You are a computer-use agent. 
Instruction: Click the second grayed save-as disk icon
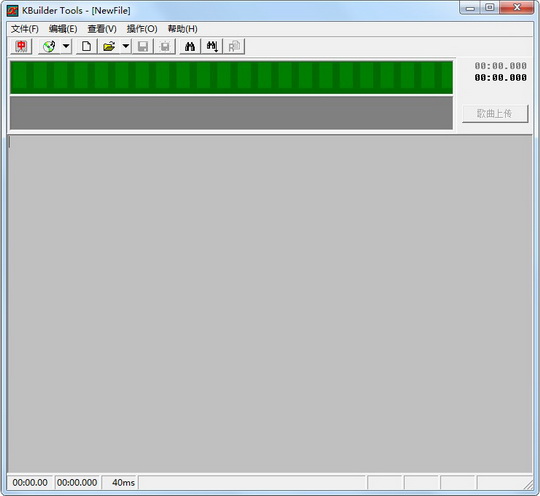(165, 46)
